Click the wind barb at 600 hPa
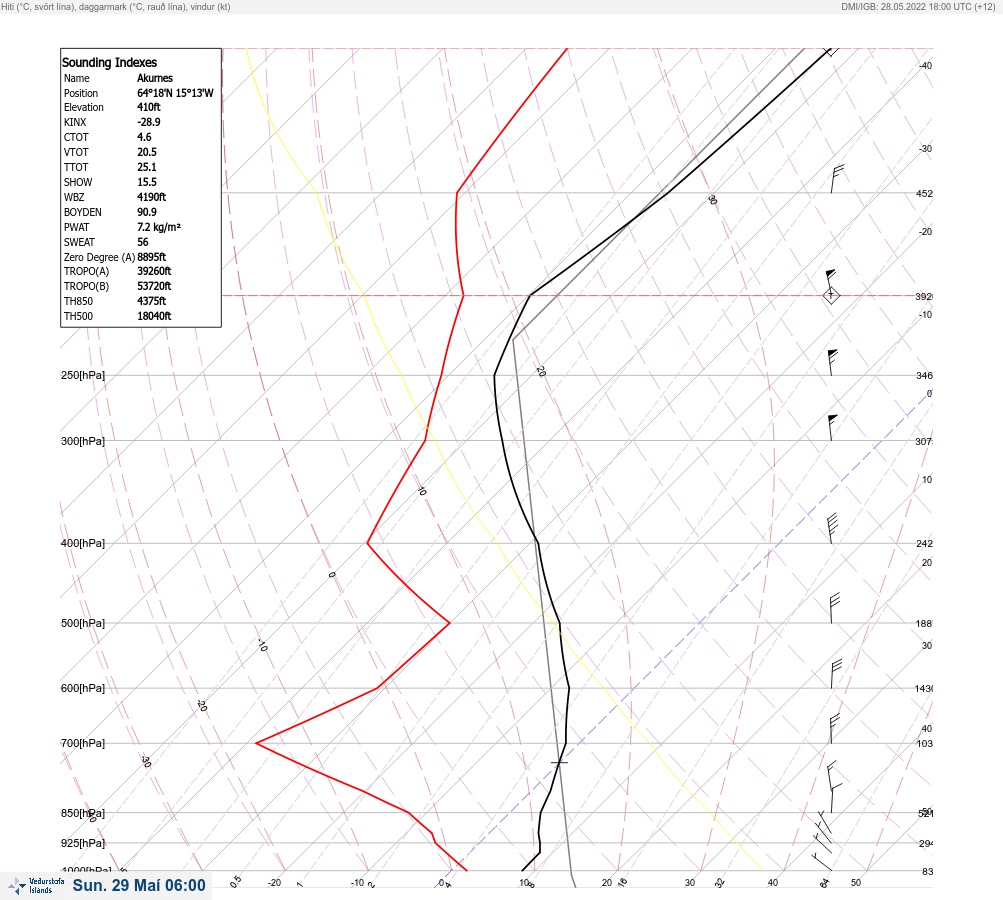This screenshot has height=900, width=1003. click(x=835, y=674)
